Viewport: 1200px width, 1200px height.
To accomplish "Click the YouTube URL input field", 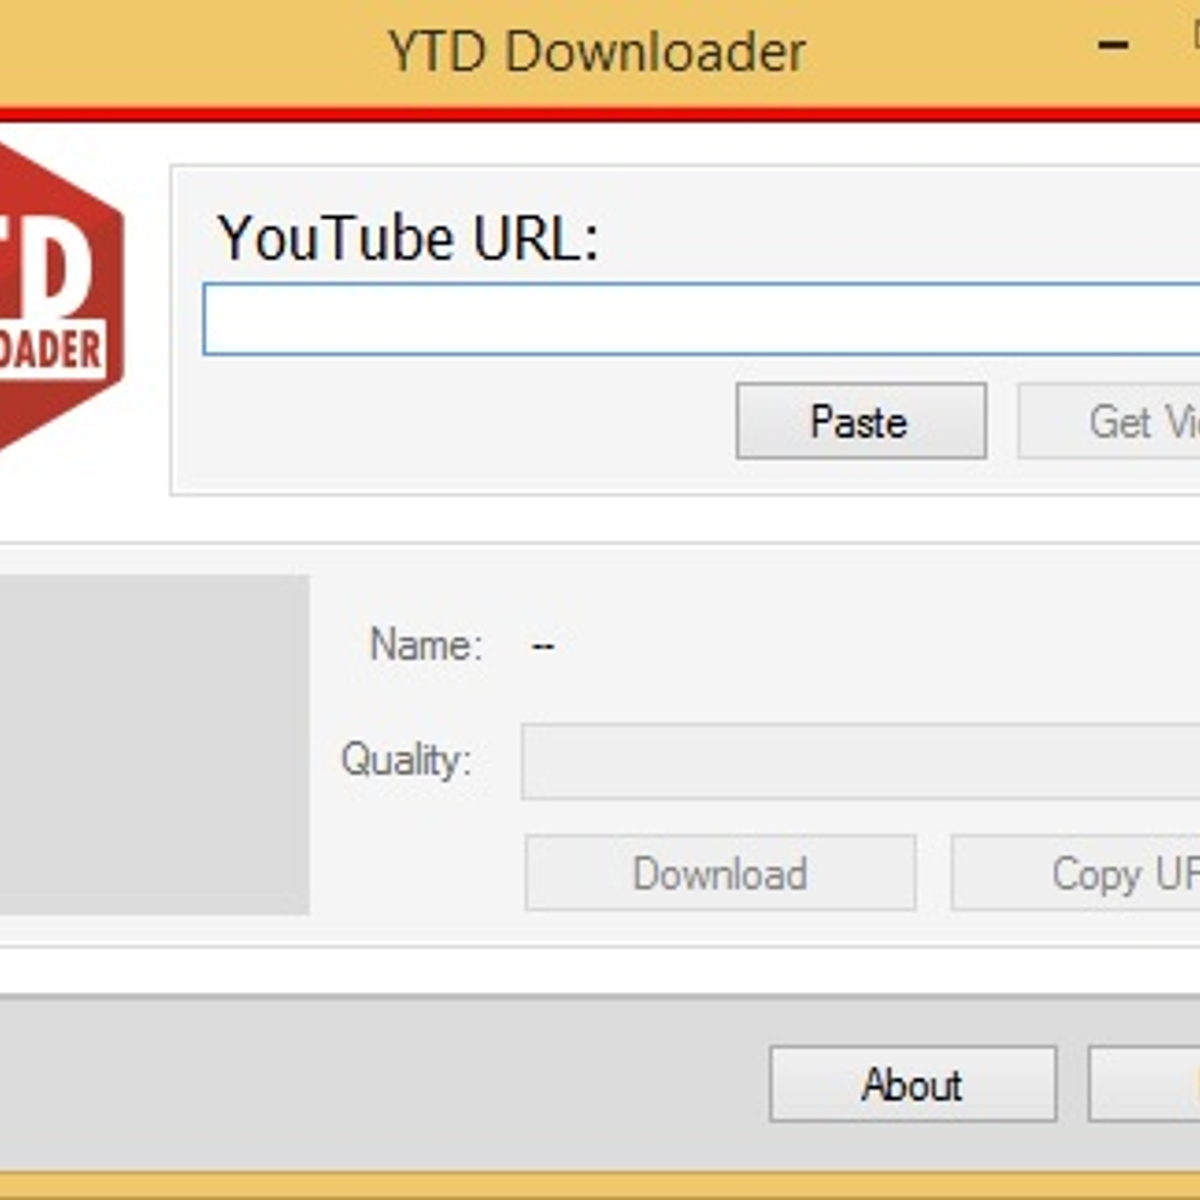I will pos(701,319).
